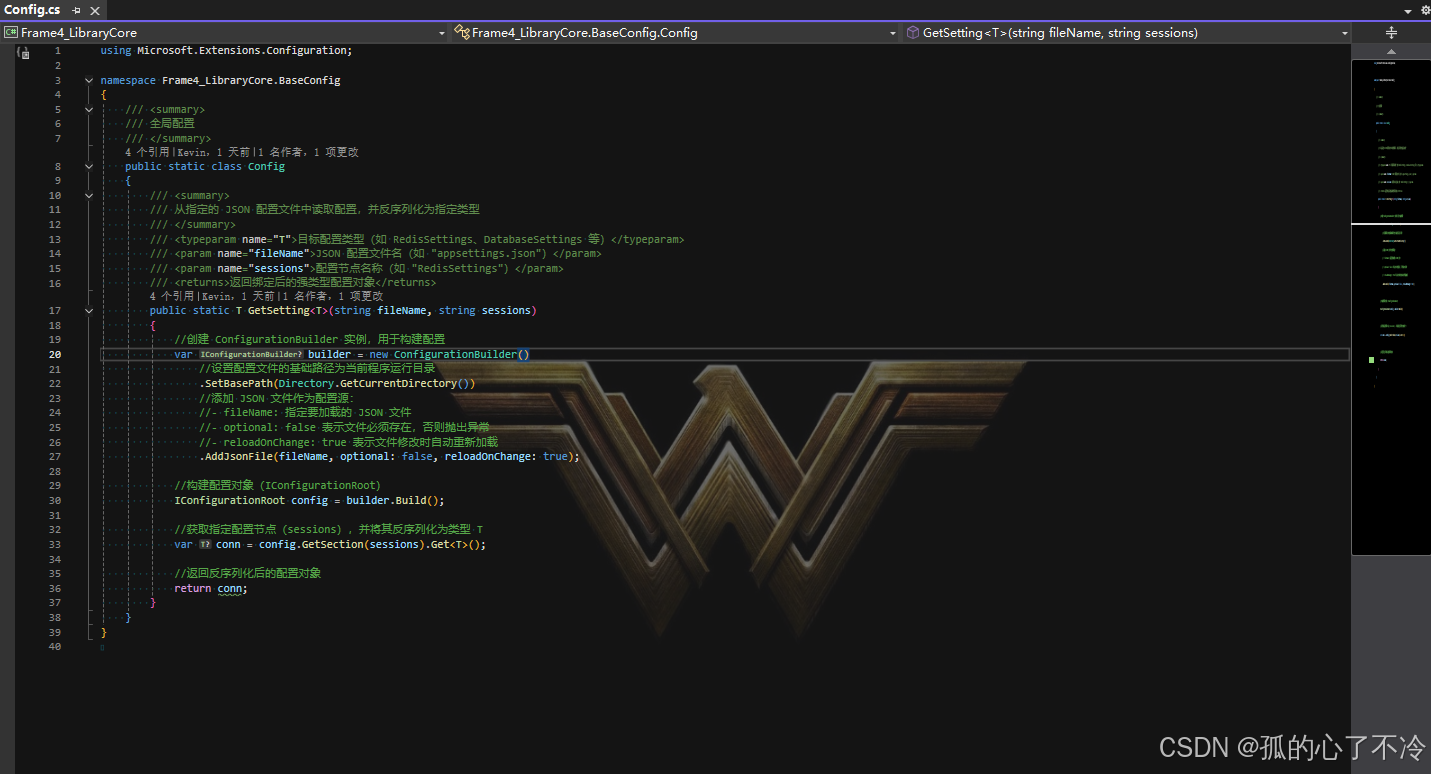
Task: Click 'using Microsoft.Extensions.Configuration;' on line 1
Action: pos(226,51)
